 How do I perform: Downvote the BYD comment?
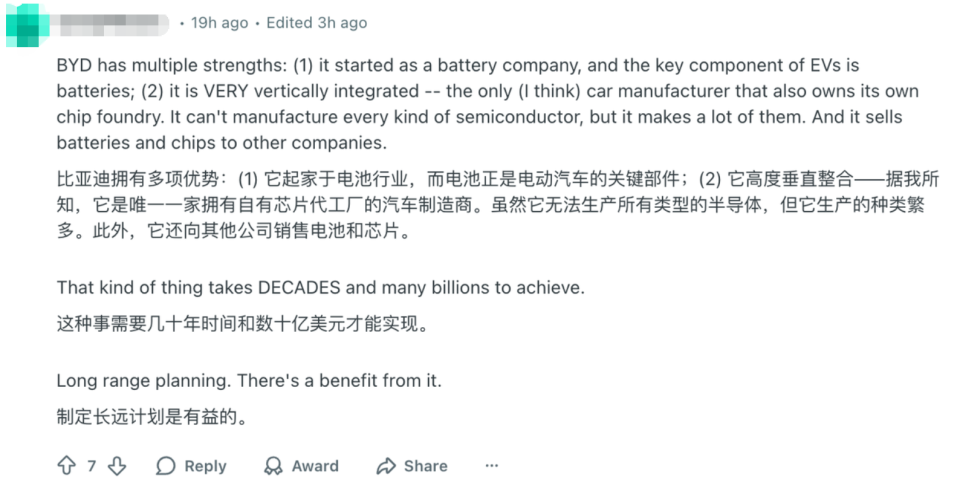point(117,466)
